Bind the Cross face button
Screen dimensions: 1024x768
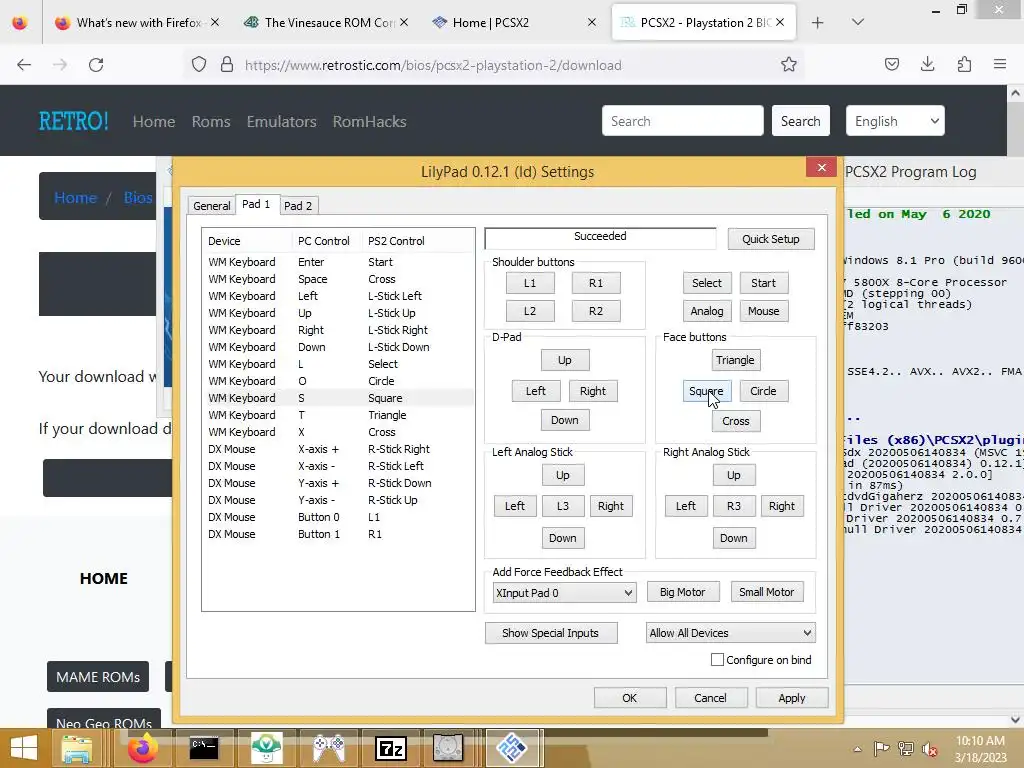[x=736, y=421]
